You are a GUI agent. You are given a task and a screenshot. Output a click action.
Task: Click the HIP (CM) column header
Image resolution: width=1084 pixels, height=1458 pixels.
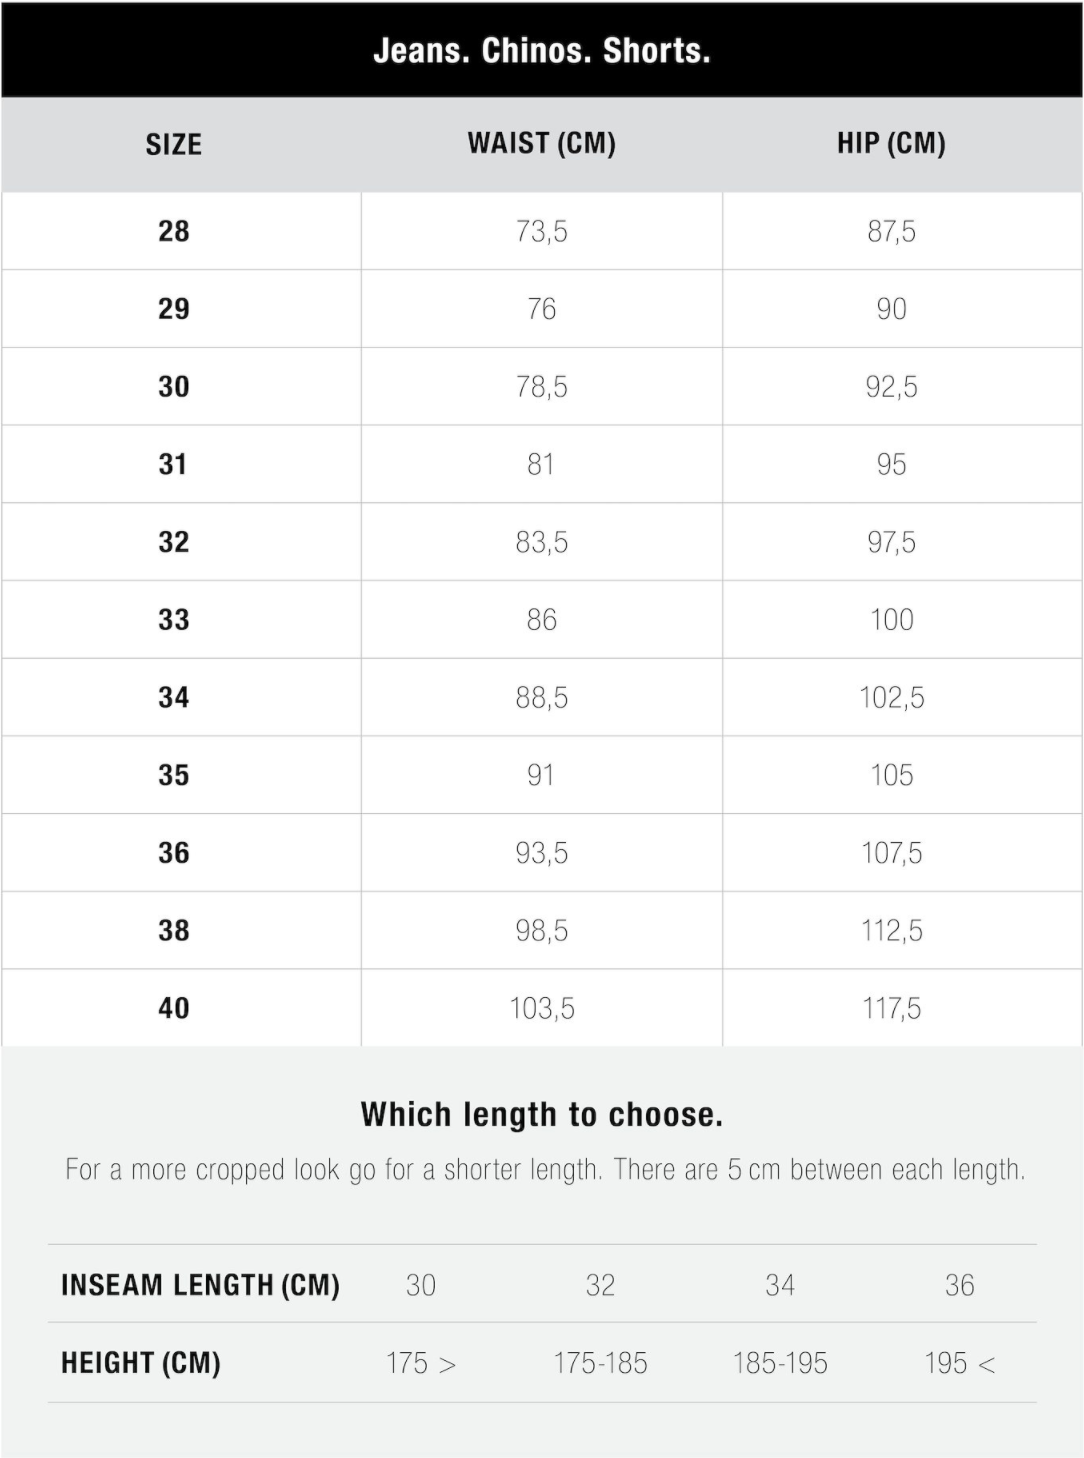click(x=891, y=144)
